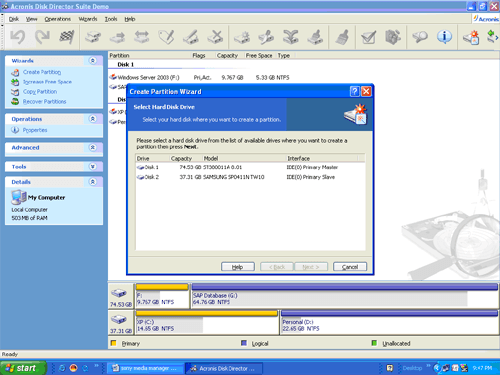Switch to sony media manager taskbar button
The height and width of the screenshot is (375, 500).
click(146, 368)
